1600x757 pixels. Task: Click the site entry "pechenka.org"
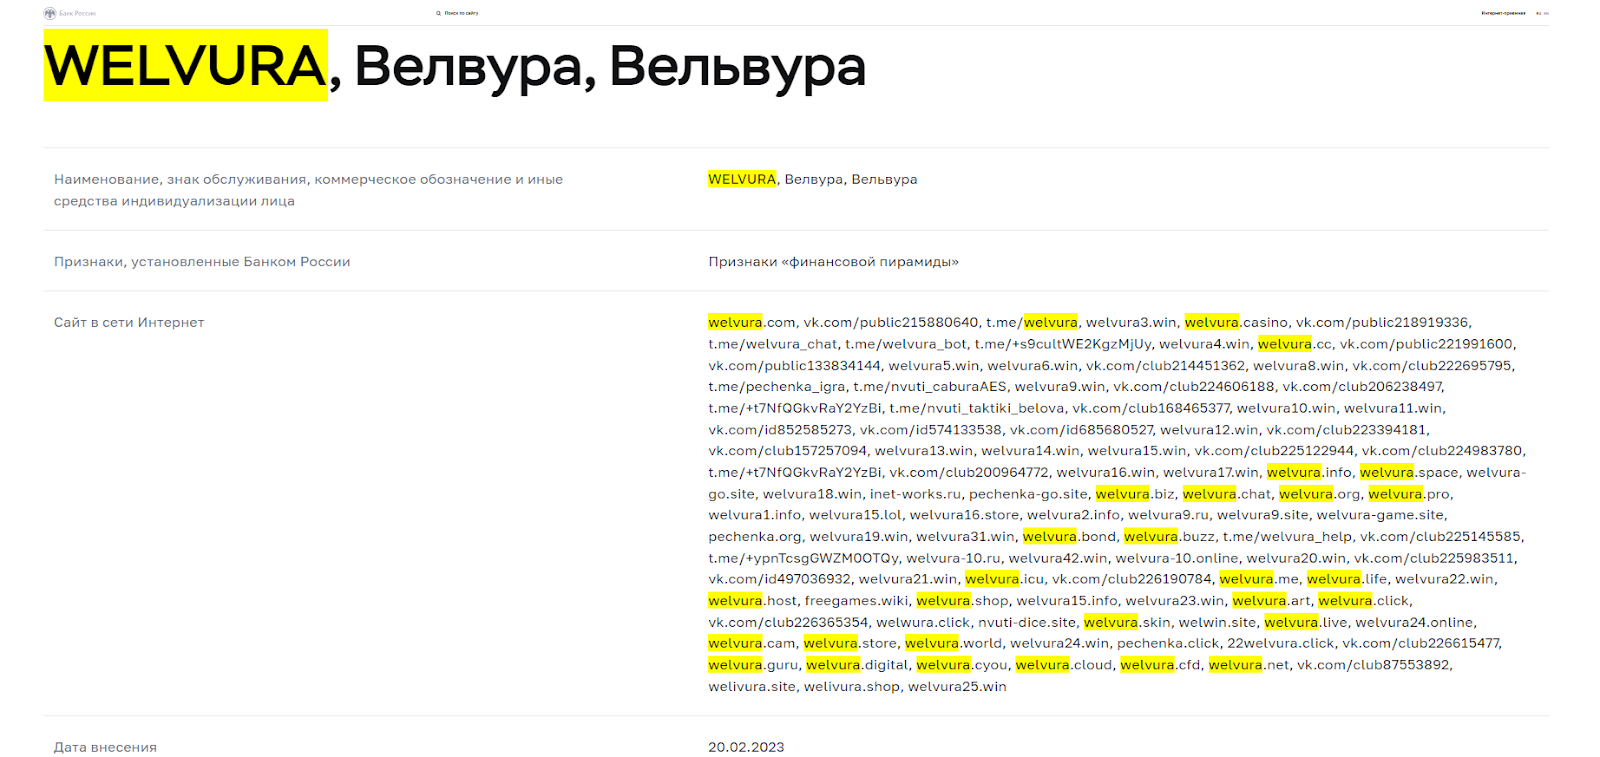tap(755, 537)
